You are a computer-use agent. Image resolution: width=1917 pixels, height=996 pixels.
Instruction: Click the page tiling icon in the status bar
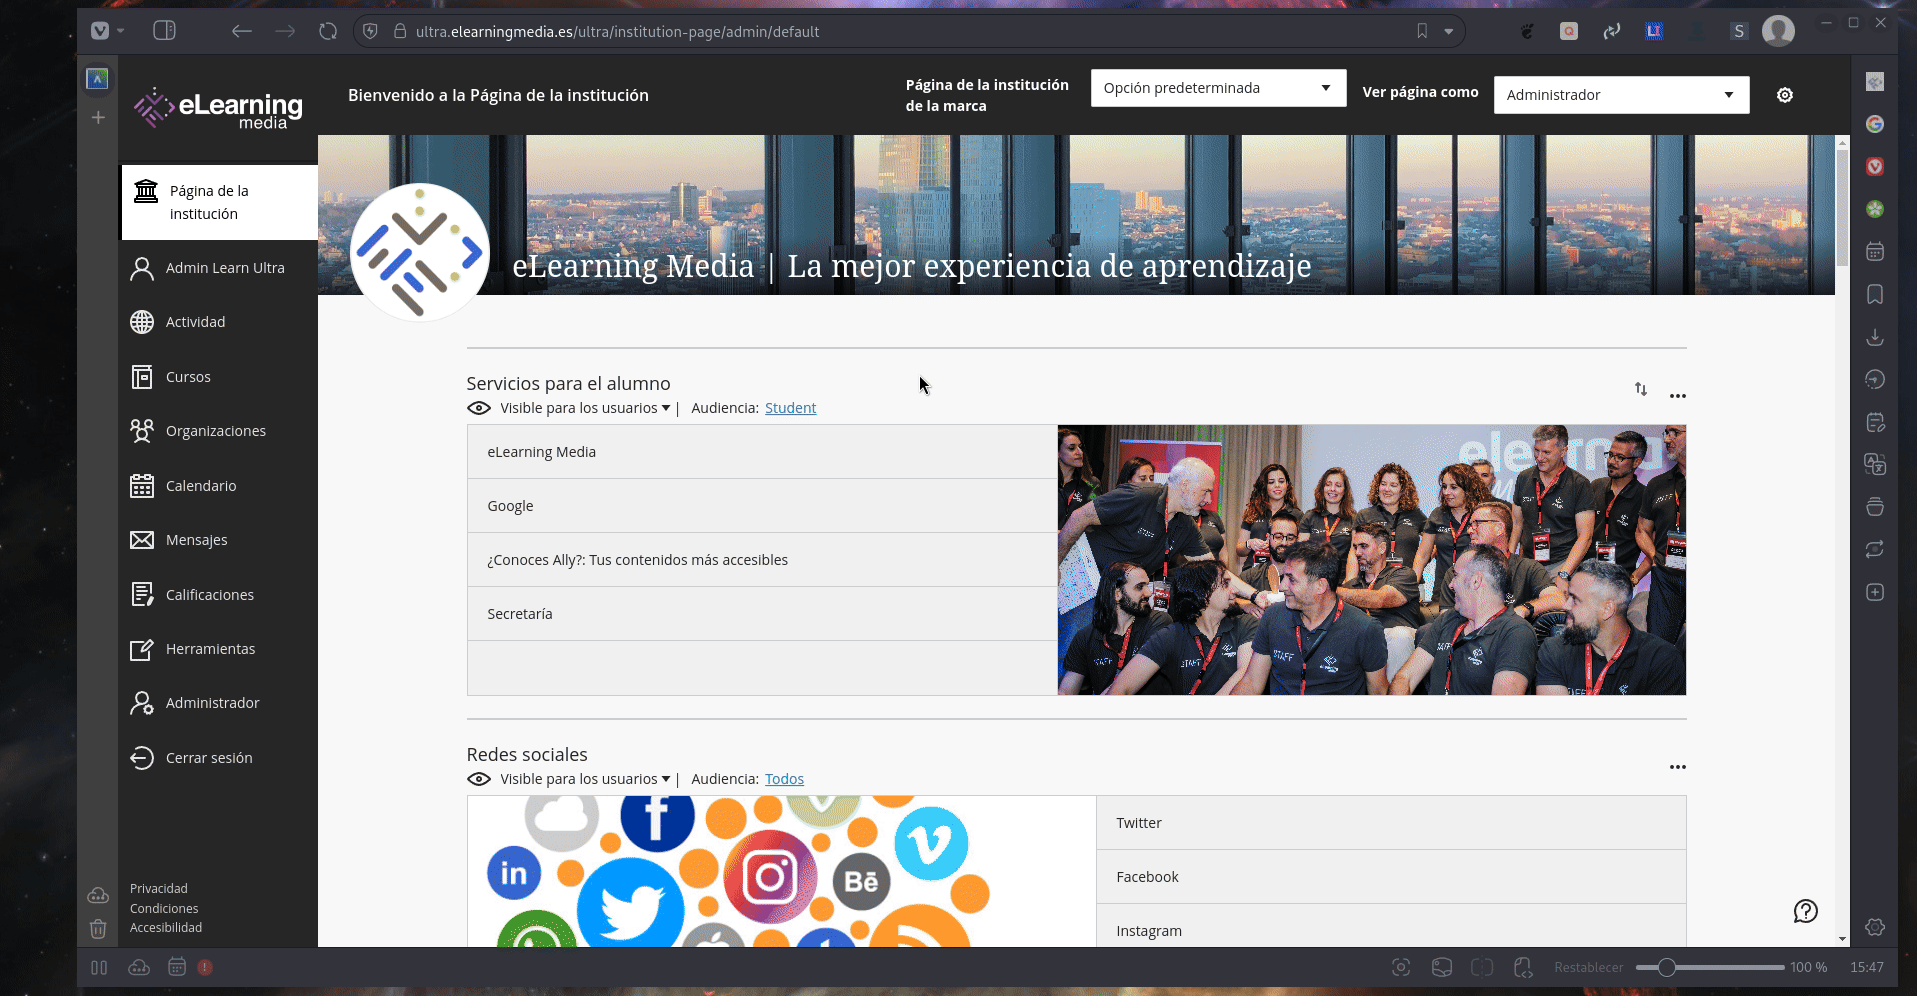pos(1482,967)
